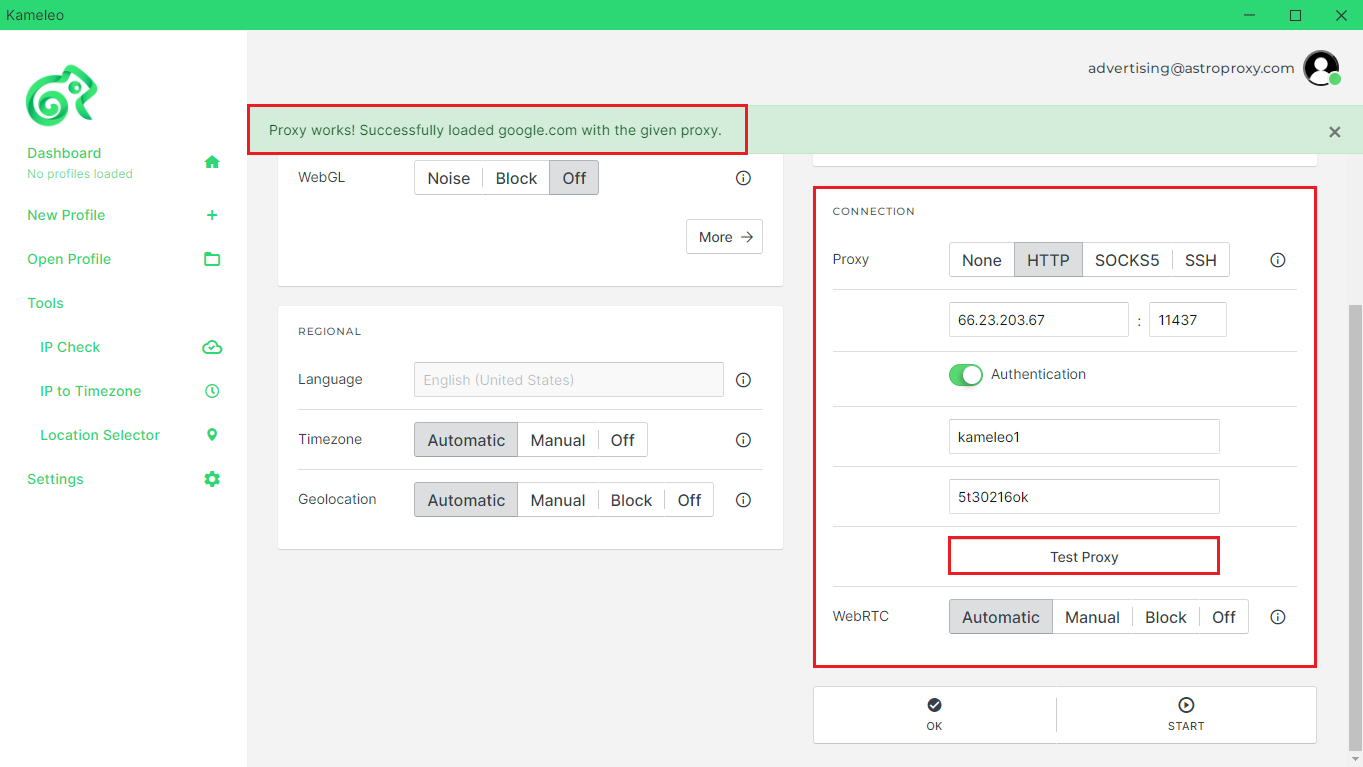Set Timezone to Automatic
The width and height of the screenshot is (1363, 767).
point(466,440)
